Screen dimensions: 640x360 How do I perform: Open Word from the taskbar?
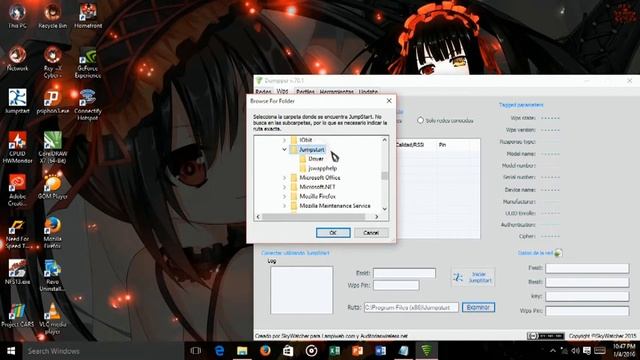[380, 351]
